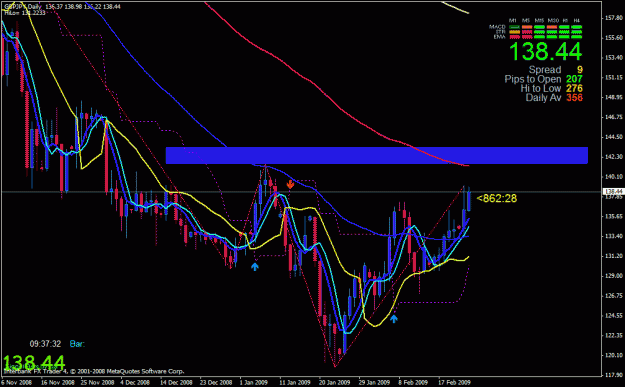625x387 pixels.
Task: Click the EMA H4 signal bar
Action: click(577, 37)
